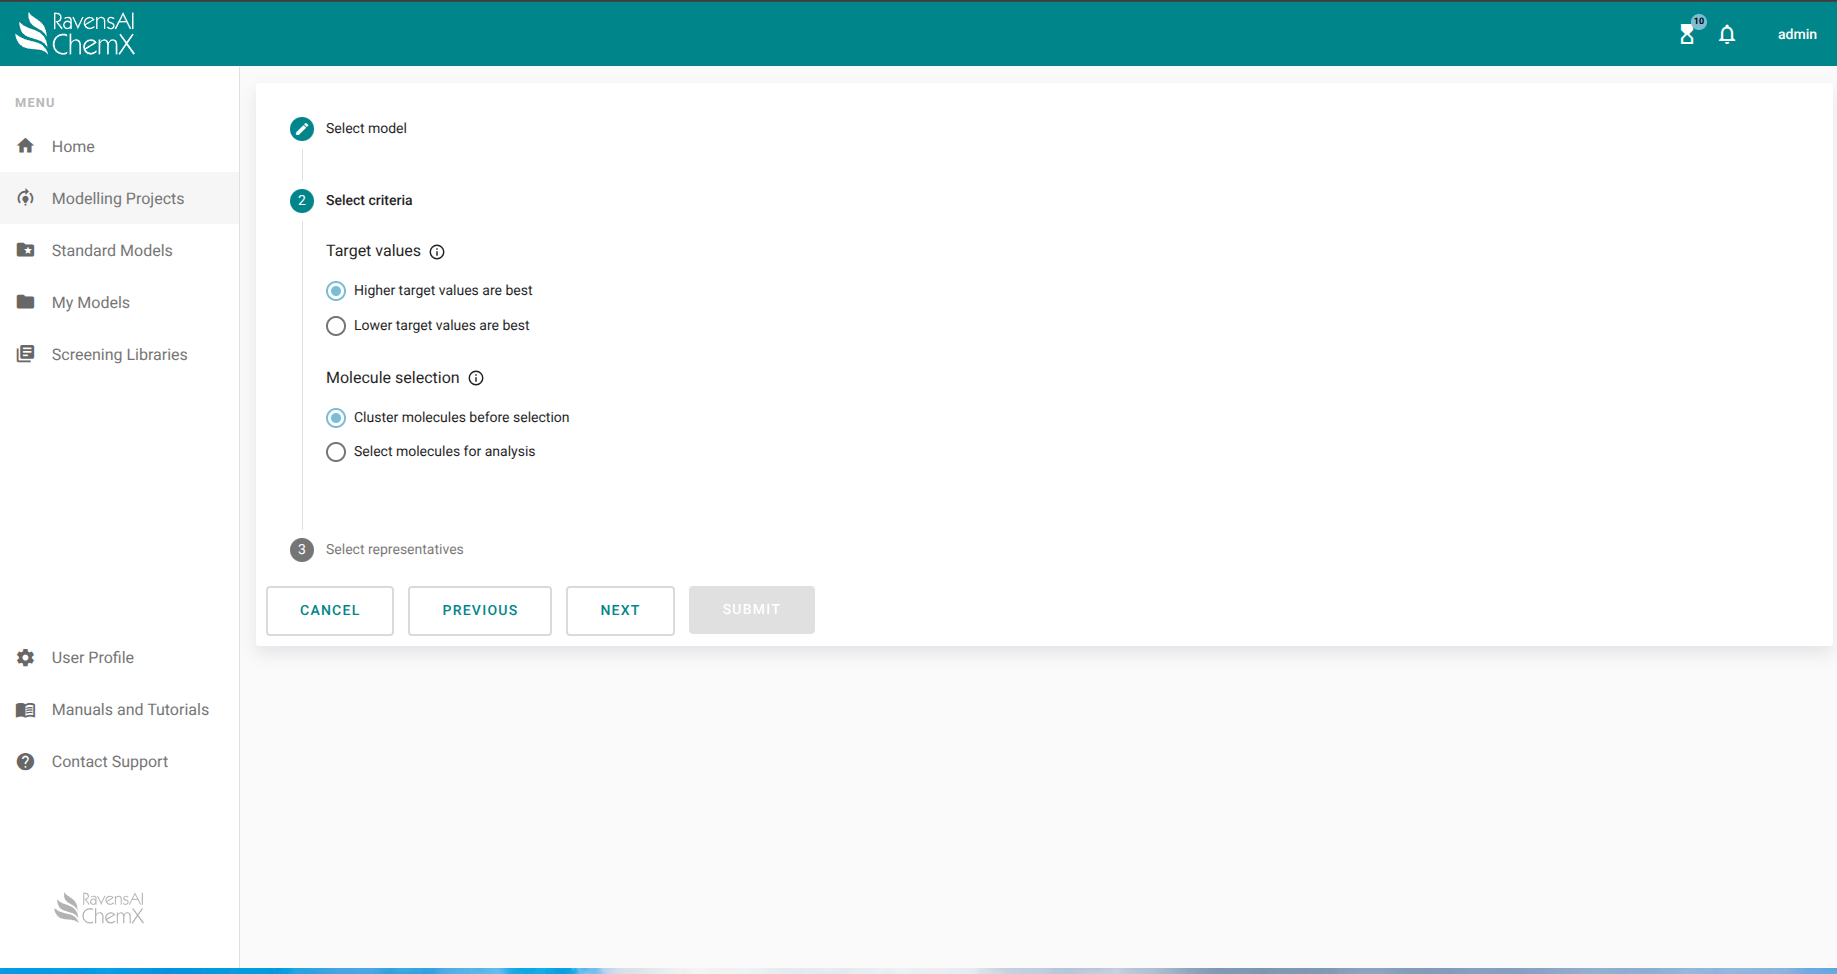The width and height of the screenshot is (1837, 974).
Task: Expand the Select representatives step
Action: tap(394, 550)
